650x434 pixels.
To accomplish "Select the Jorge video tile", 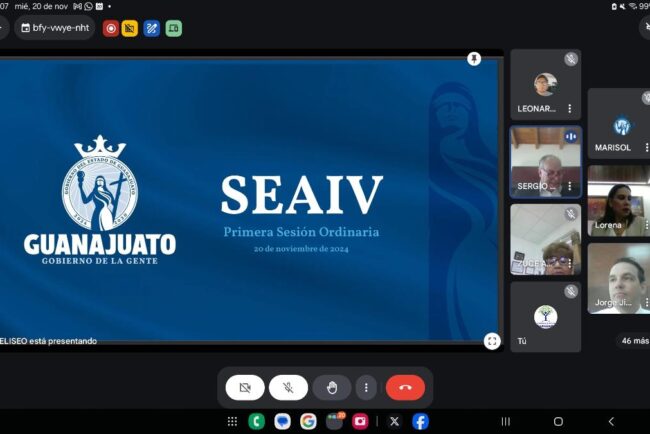I will tap(618, 278).
